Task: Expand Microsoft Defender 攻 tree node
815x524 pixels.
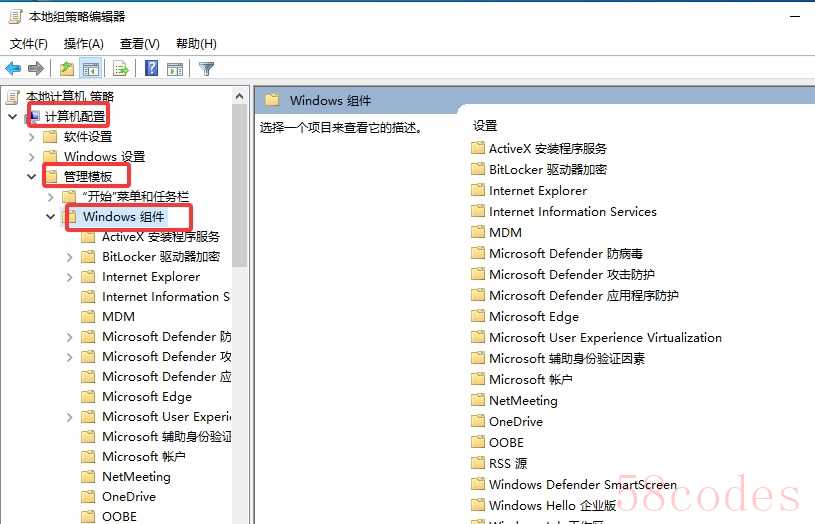Action: (70, 357)
